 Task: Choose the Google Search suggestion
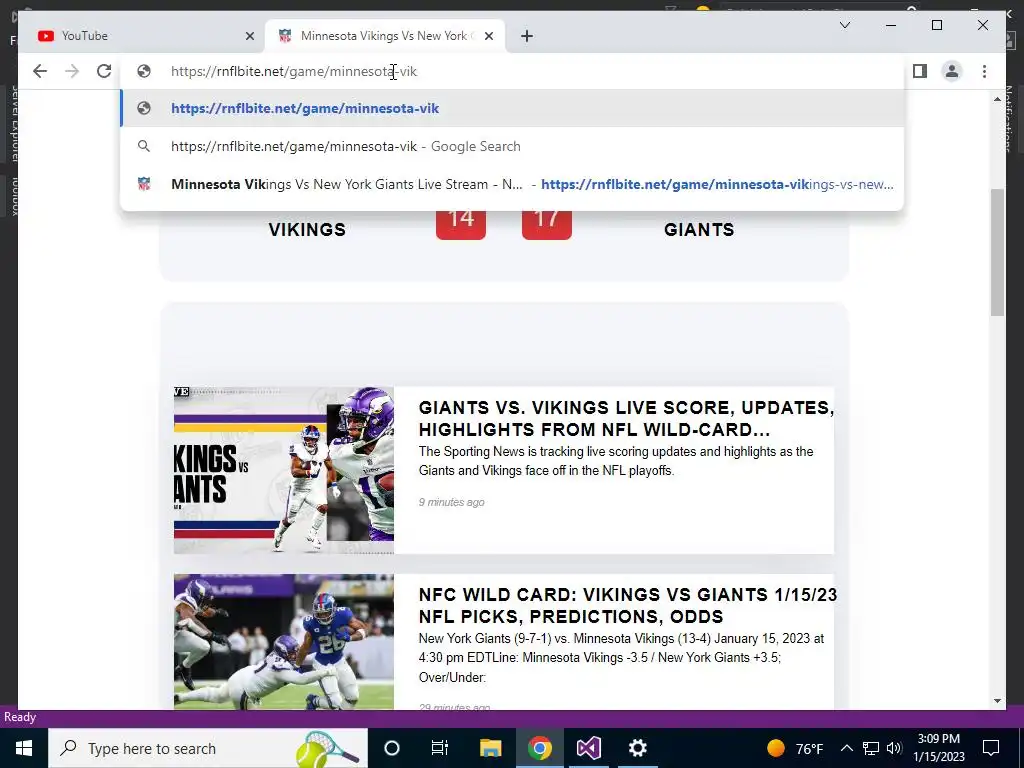tap(512, 146)
